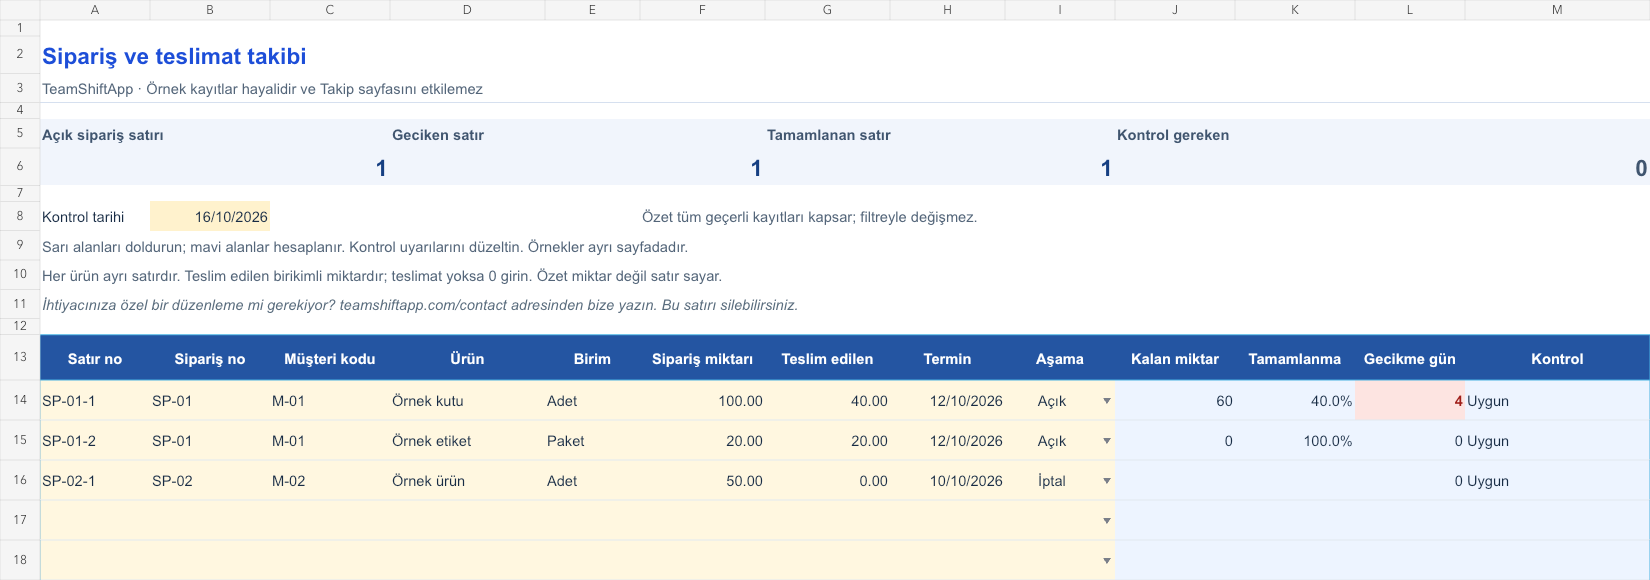Click the "Geciken satır" summary label
This screenshot has width=1650, height=580.
[x=438, y=135]
